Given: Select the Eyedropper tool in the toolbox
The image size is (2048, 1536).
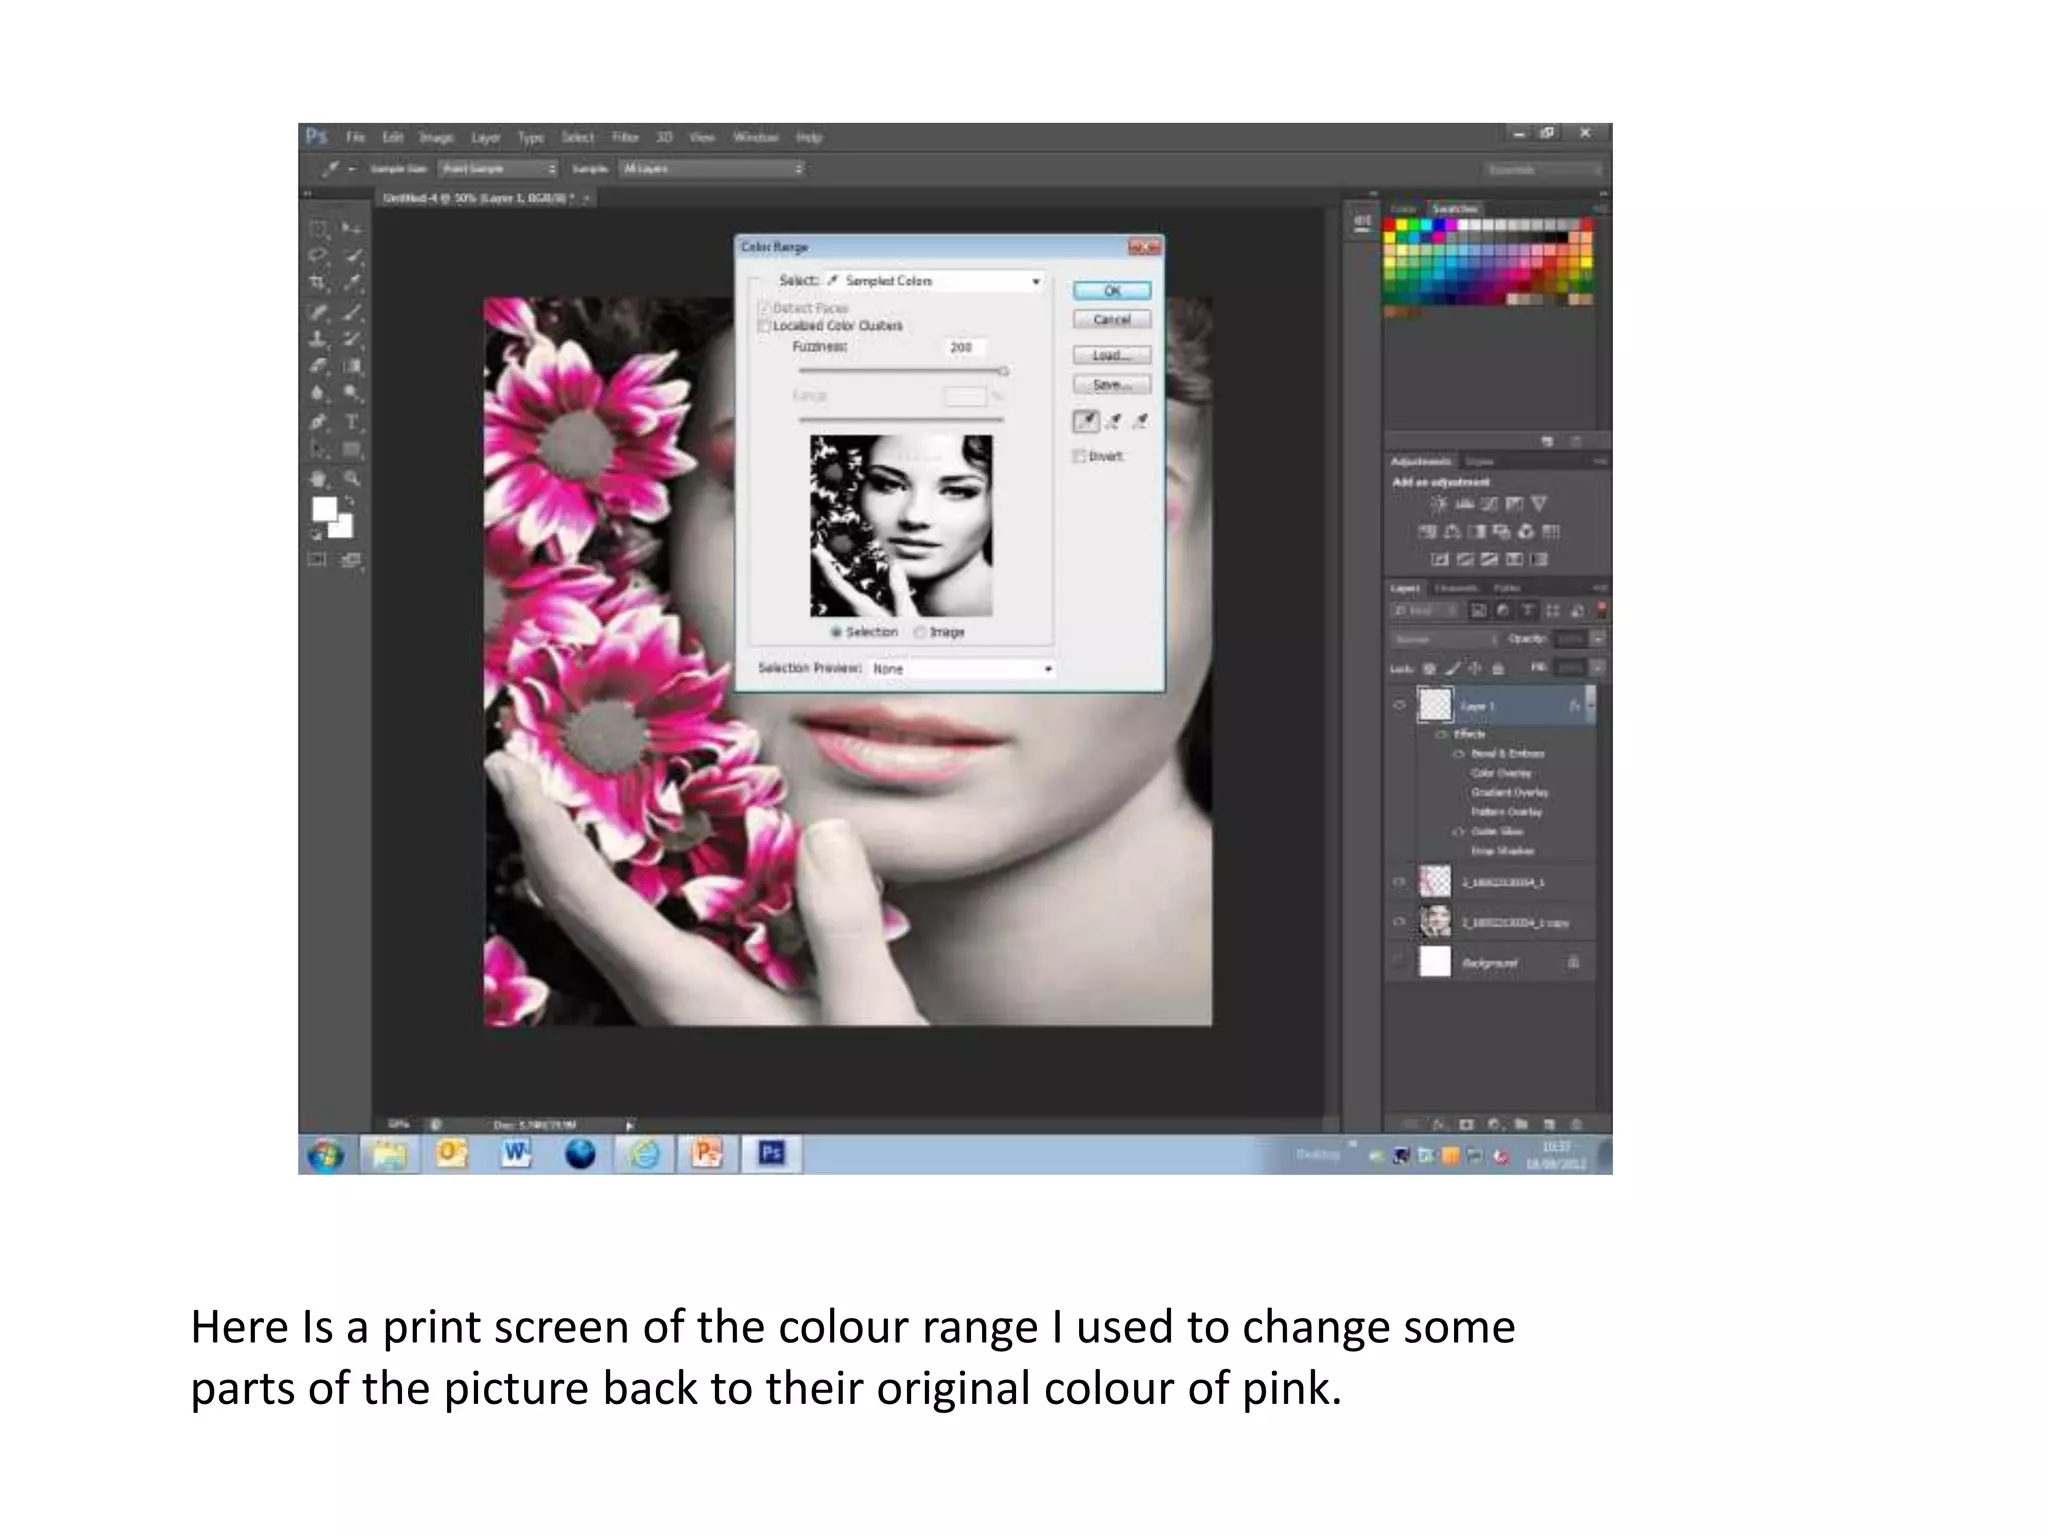Looking at the screenshot, I should point(351,283).
